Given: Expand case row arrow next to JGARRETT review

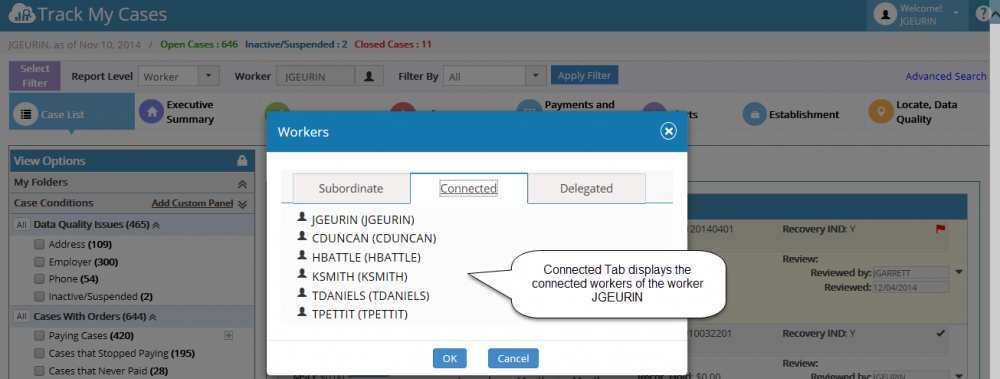Looking at the screenshot, I should coord(960,272).
